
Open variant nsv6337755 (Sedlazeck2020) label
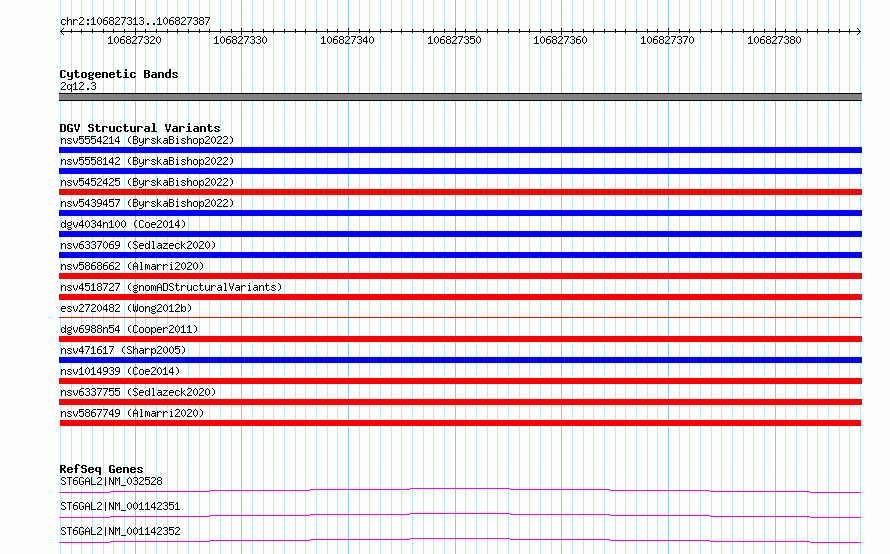[138, 392]
